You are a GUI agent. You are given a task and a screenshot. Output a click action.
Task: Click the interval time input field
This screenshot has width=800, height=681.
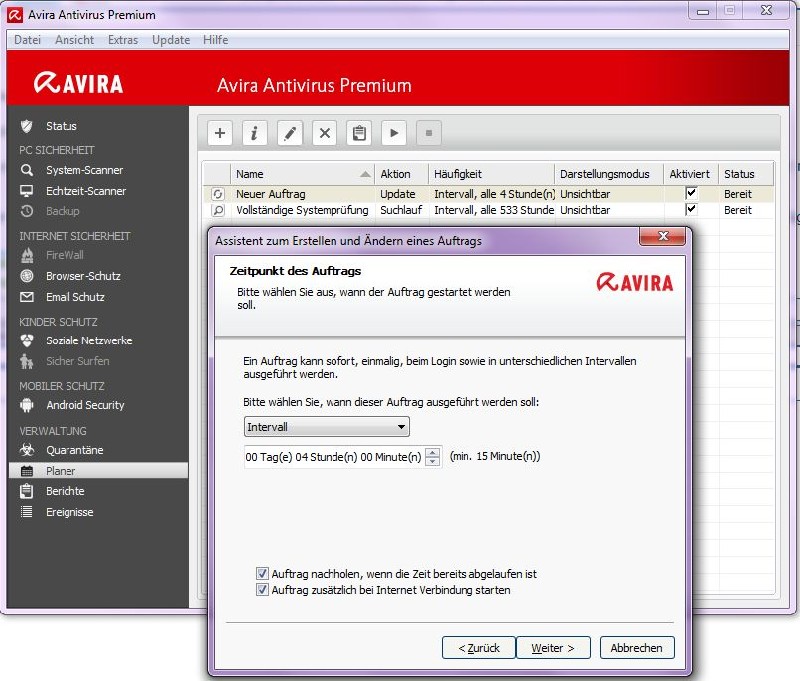pyautogui.click(x=333, y=457)
